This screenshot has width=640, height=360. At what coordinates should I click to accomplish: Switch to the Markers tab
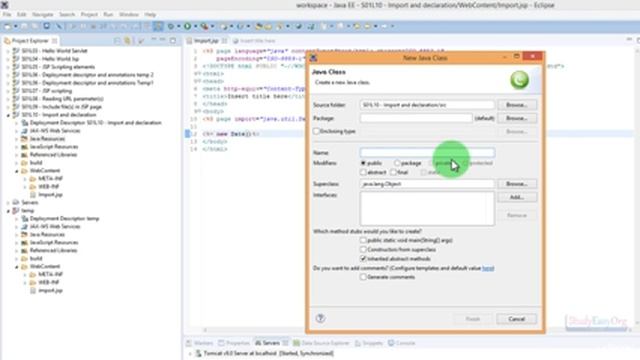(200, 343)
